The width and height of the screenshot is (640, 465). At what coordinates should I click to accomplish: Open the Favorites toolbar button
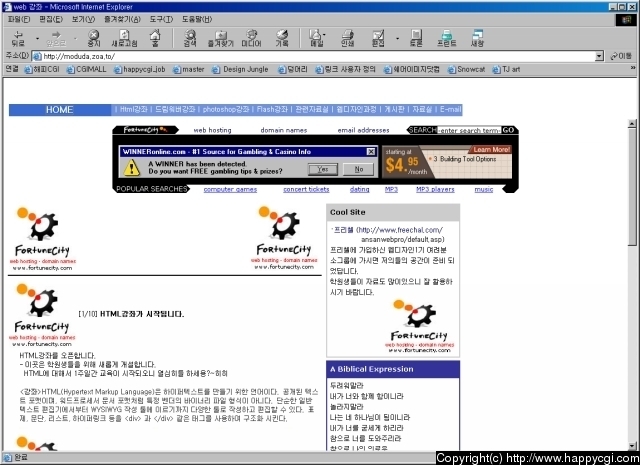220,38
